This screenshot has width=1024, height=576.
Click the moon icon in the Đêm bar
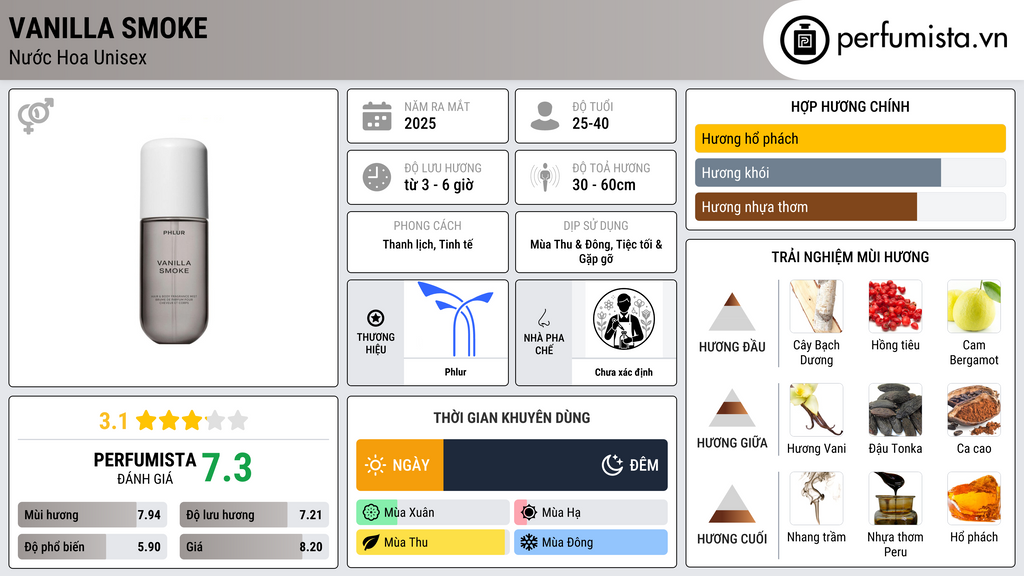612,465
